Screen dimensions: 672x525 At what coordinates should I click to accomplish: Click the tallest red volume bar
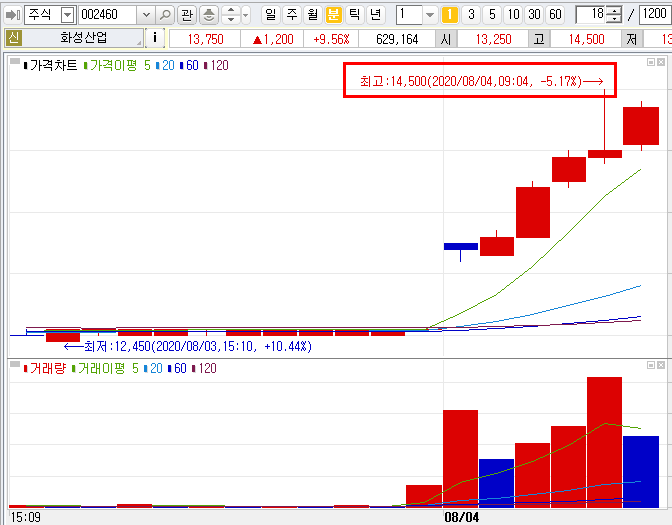coord(604,443)
